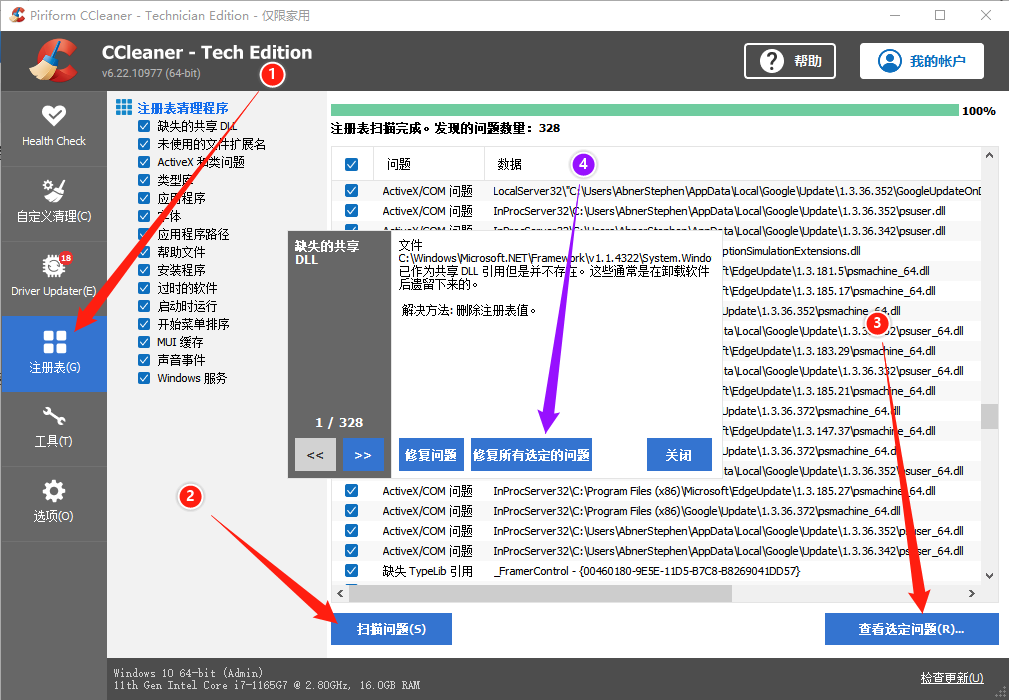Open 我的帐户 account button
Viewport: 1009px width, 700px height.
point(921,61)
